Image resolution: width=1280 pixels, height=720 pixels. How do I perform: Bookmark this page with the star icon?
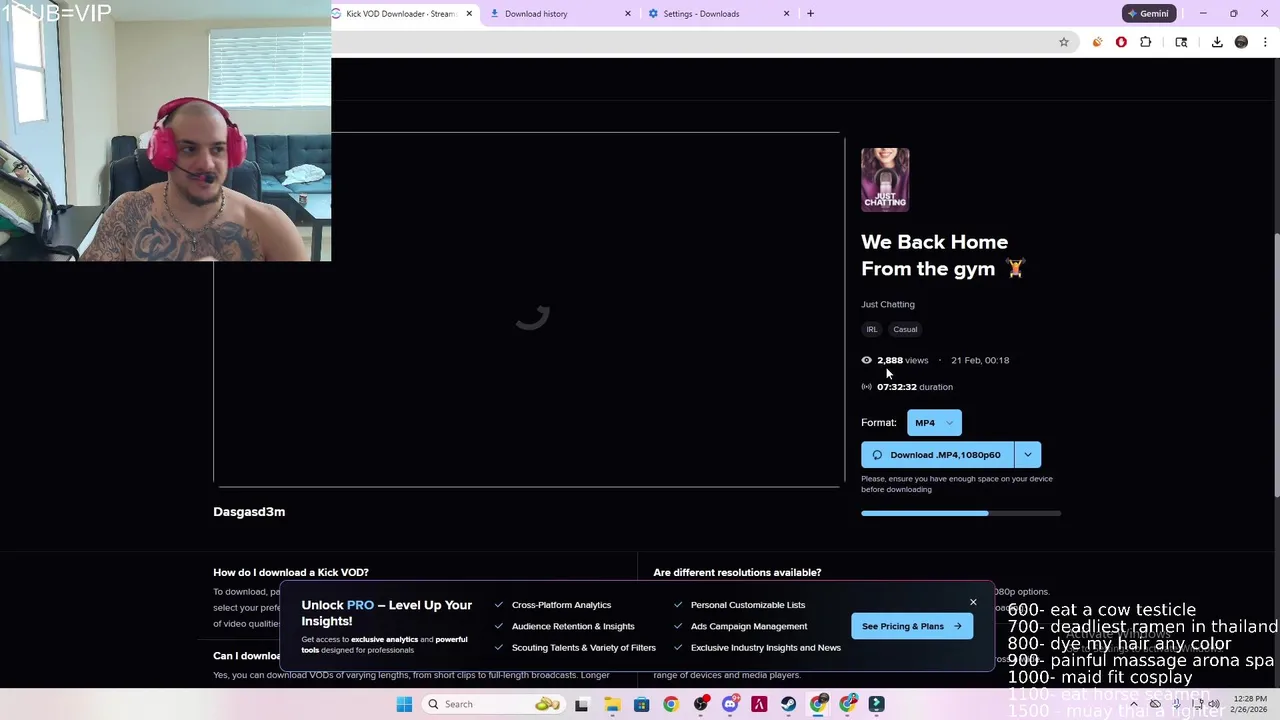click(1064, 42)
